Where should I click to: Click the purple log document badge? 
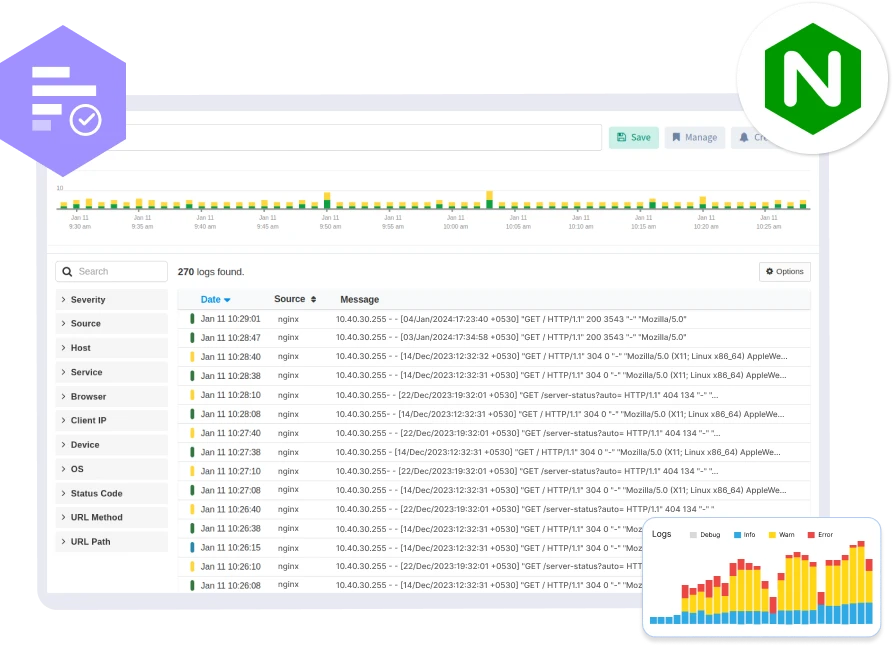(63, 90)
